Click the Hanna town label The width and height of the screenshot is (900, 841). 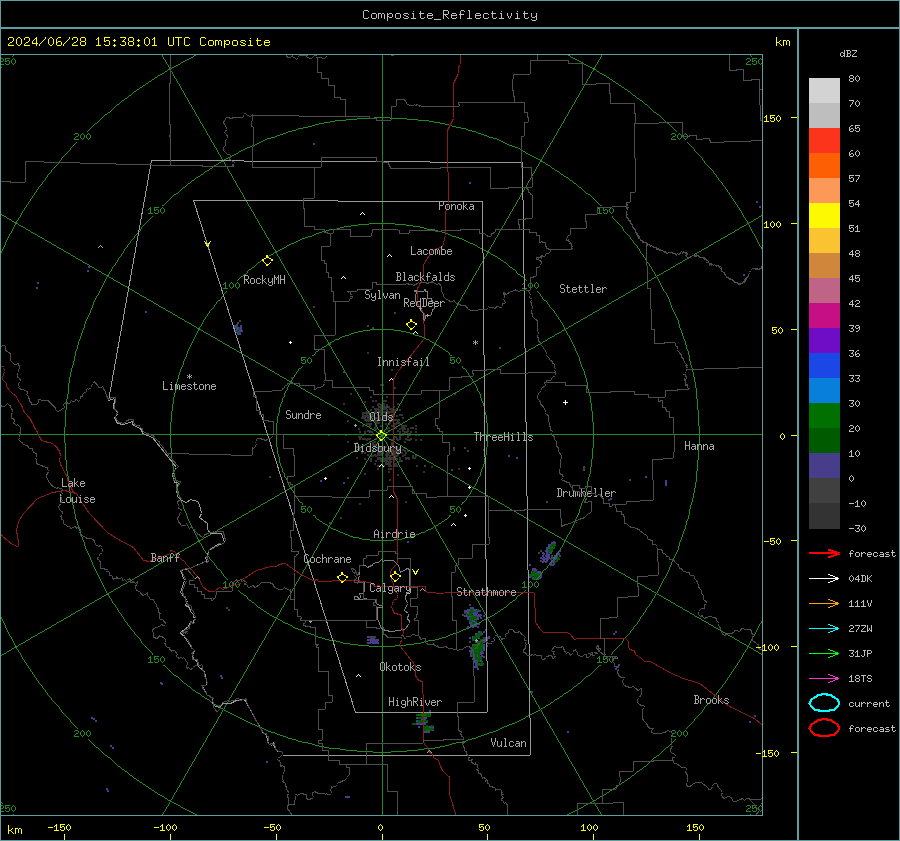point(699,446)
